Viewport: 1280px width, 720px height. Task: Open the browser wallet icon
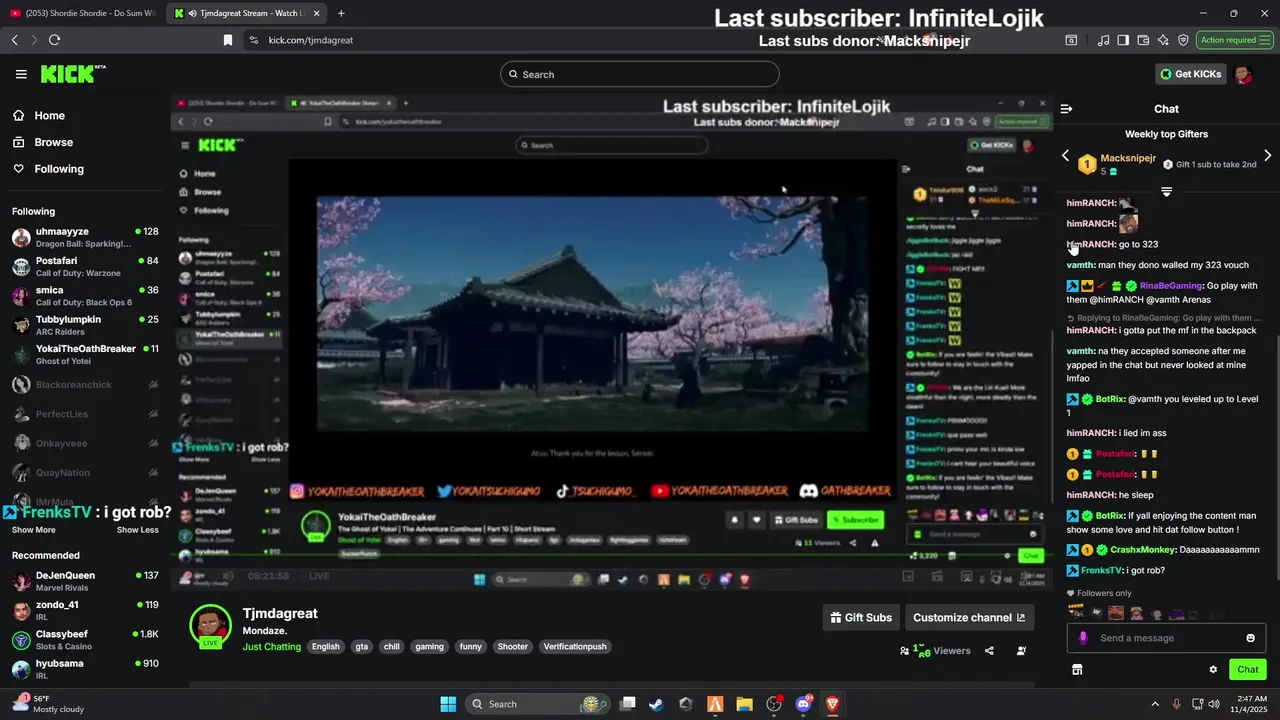pyautogui.click(x=1143, y=40)
